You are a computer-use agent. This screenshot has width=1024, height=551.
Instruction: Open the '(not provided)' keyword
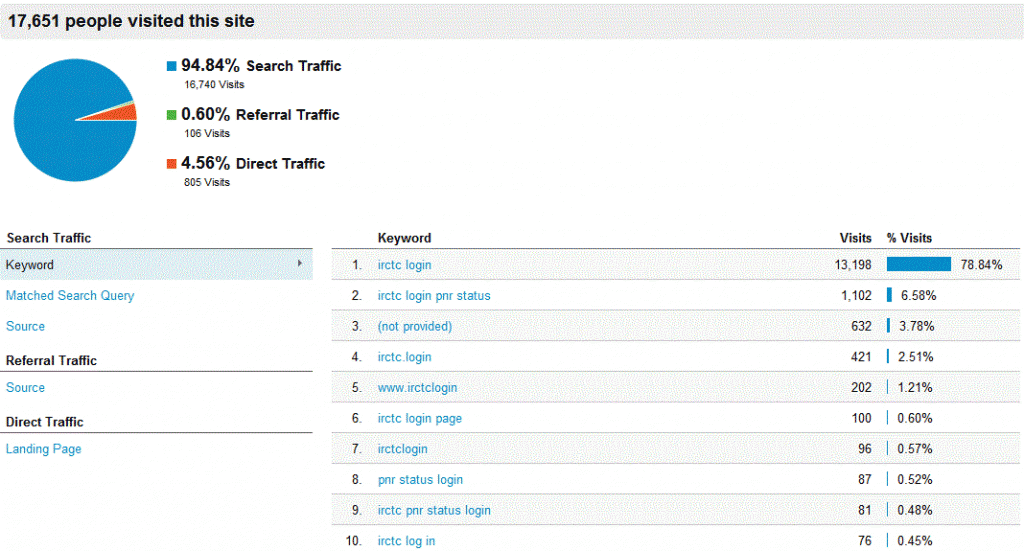(x=415, y=326)
